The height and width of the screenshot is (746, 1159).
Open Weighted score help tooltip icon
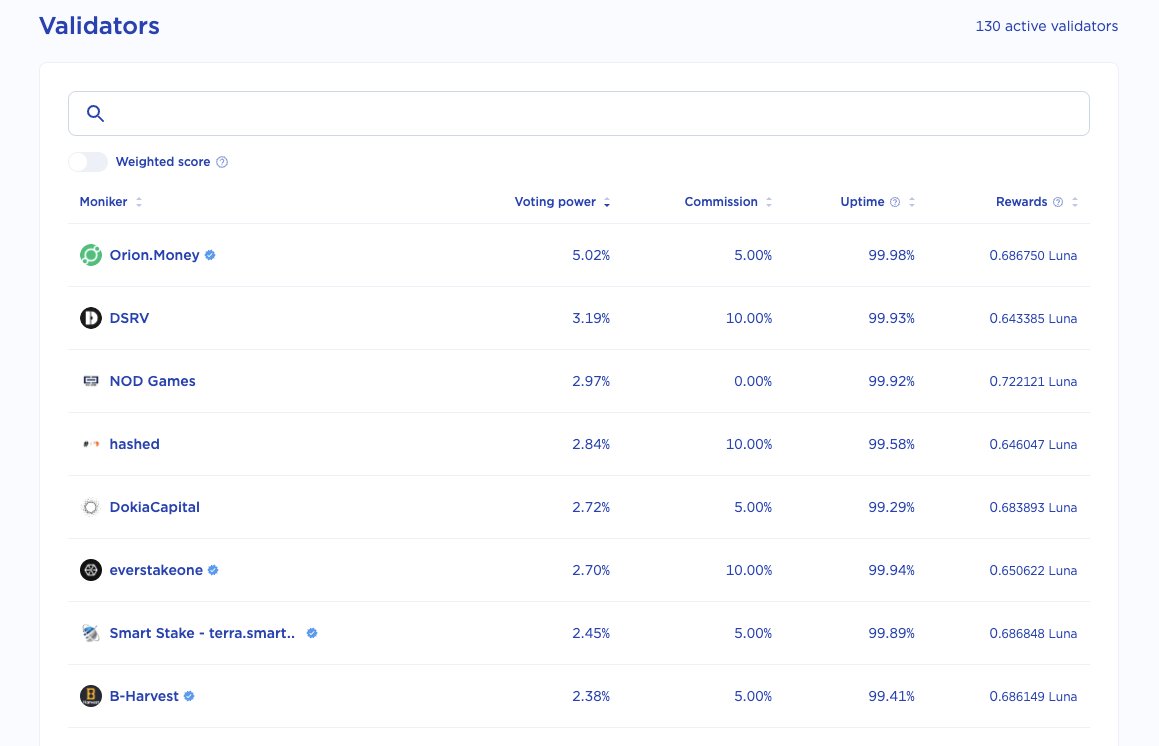[222, 162]
